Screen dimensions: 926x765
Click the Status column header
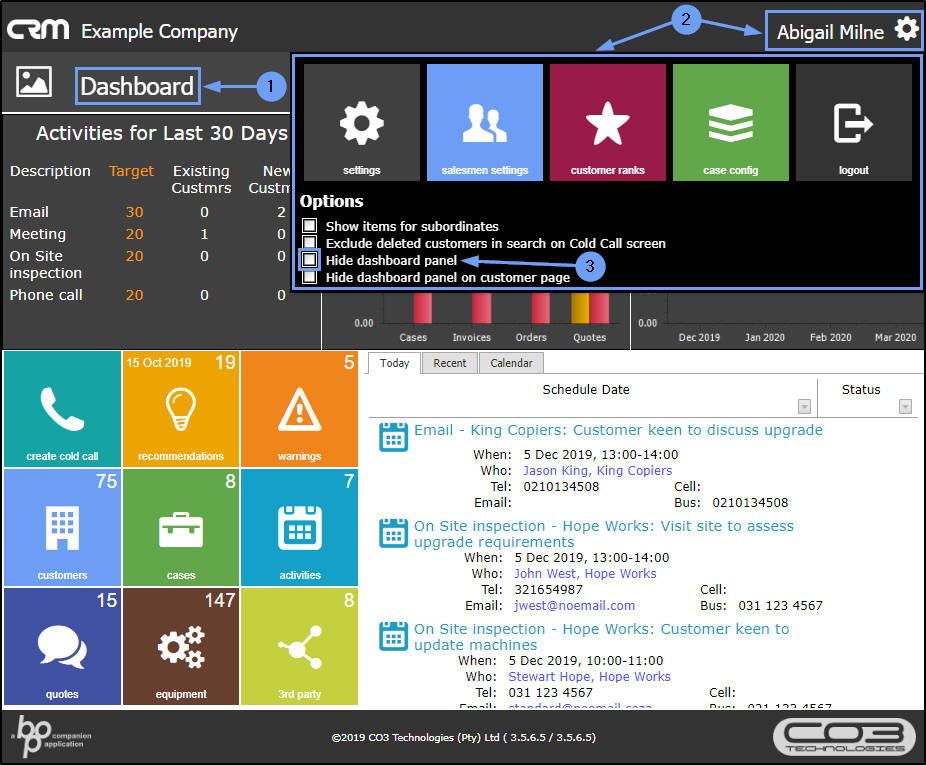[861, 389]
